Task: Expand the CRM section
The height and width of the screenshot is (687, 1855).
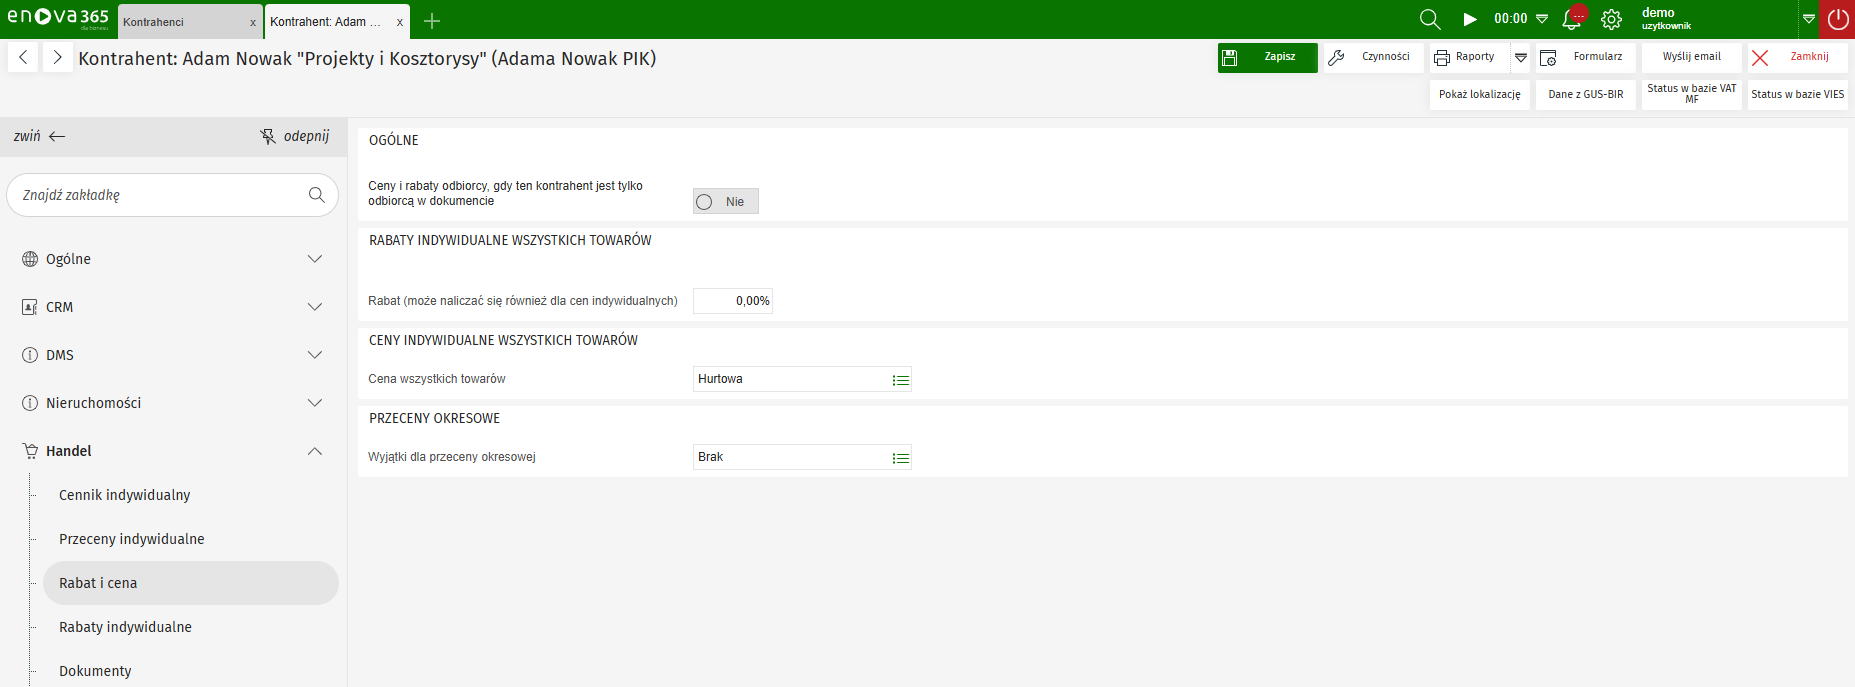Action: [x=315, y=307]
